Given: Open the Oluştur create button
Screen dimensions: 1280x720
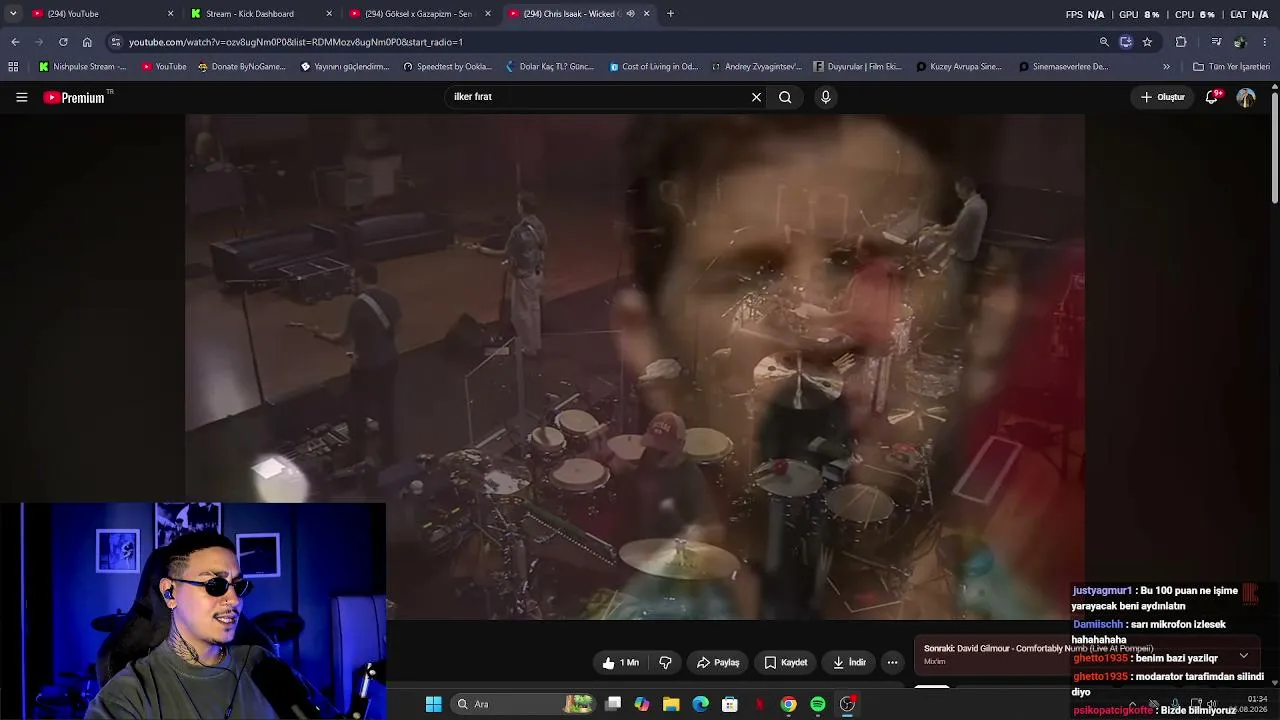Looking at the screenshot, I should pyautogui.click(x=1163, y=97).
